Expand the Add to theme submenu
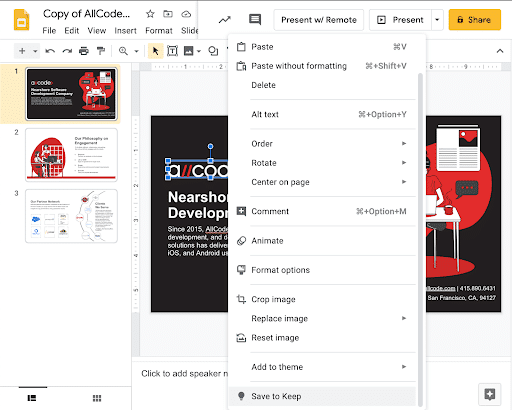 click(322, 367)
